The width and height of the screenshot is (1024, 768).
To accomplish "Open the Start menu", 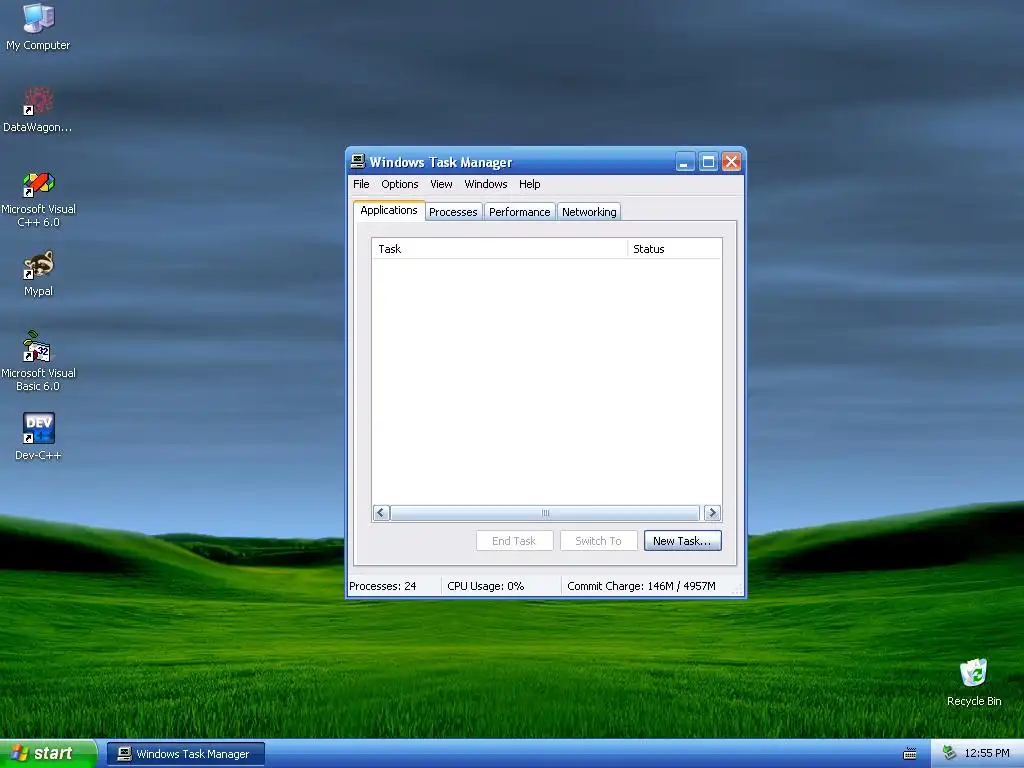I will click(48, 754).
